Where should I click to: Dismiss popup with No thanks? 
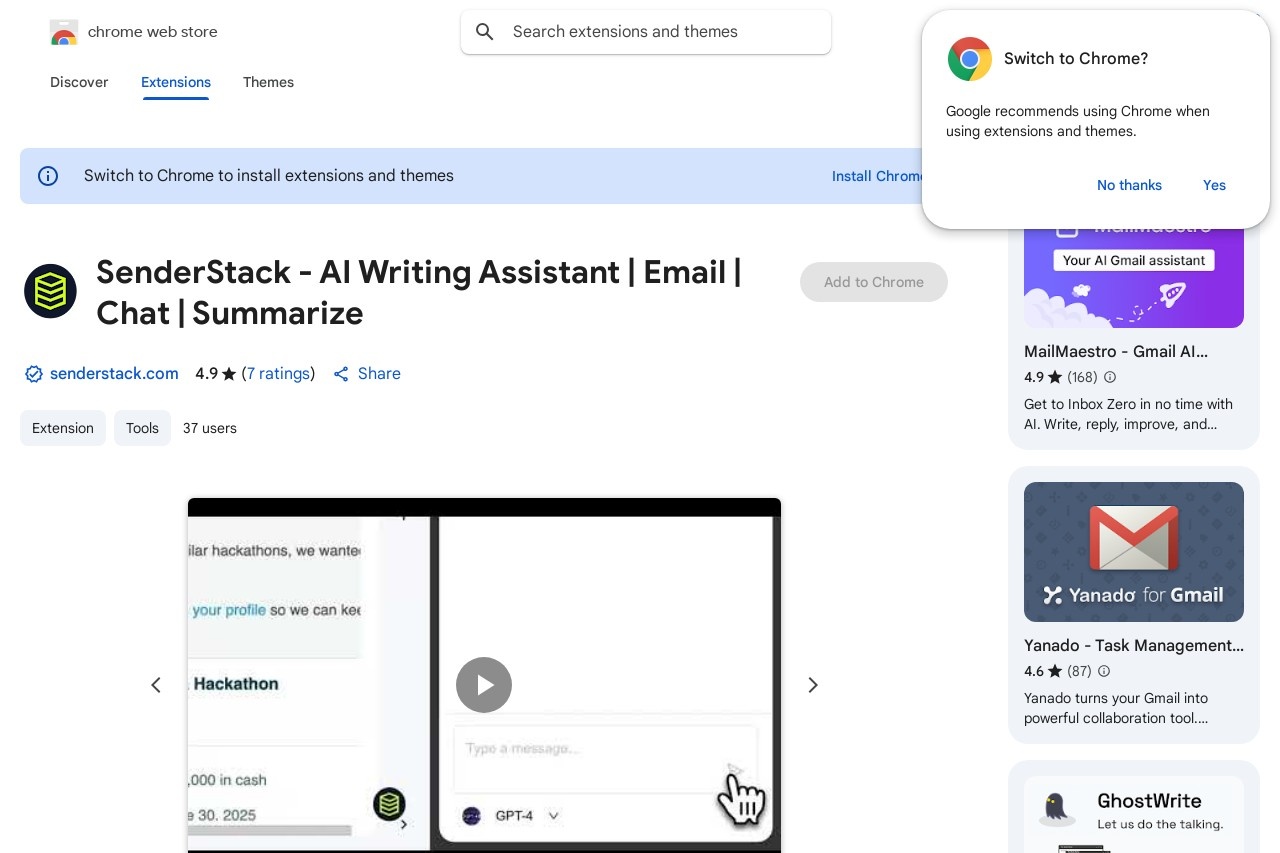pos(1129,185)
